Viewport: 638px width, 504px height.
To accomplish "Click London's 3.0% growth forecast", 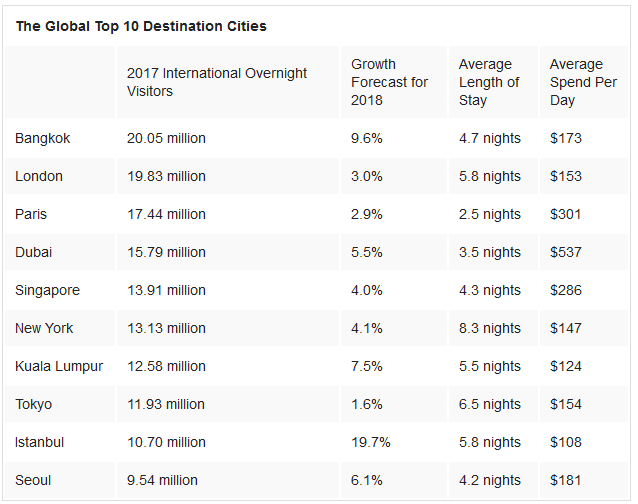I will 367,176.
